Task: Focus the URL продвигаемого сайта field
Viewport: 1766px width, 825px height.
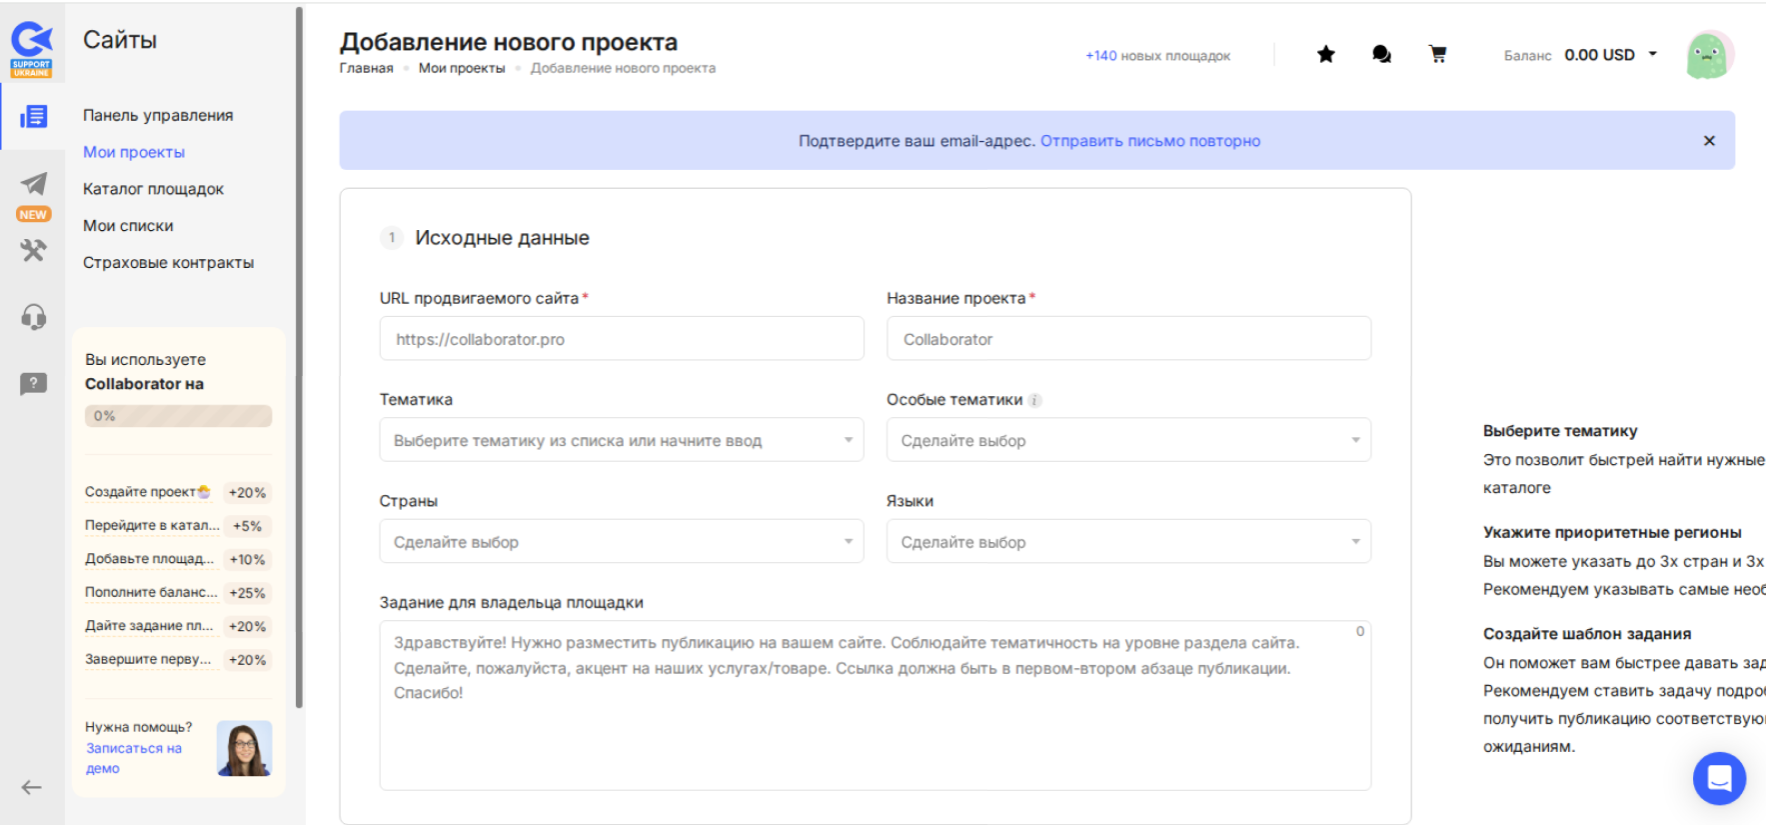Action: tap(621, 339)
